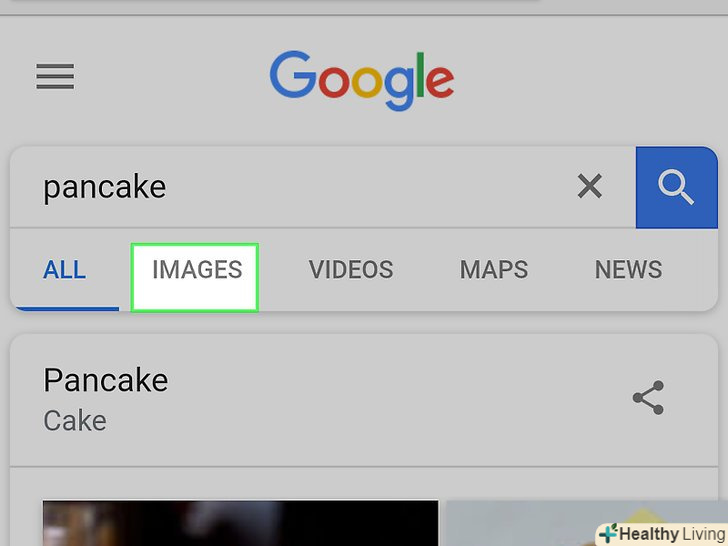Image resolution: width=728 pixels, height=546 pixels.
Task: Share the Pancake result
Action: coord(649,398)
